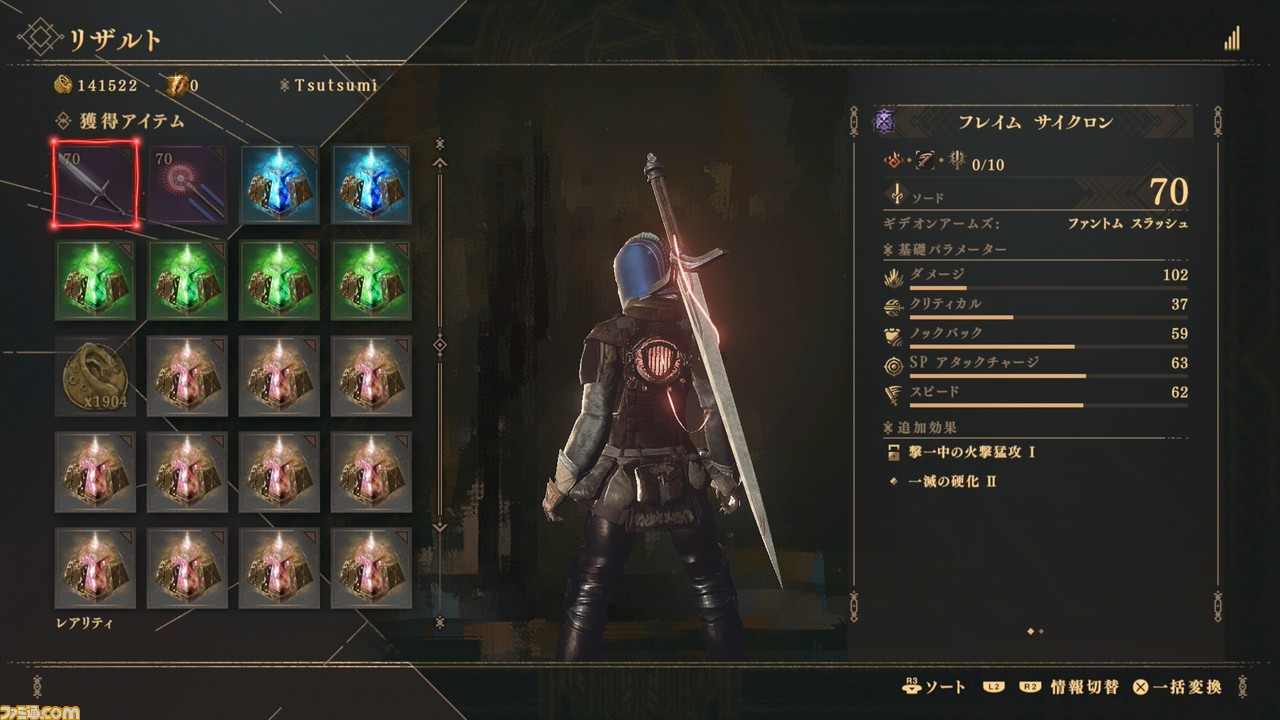Click the リザルト header title
The height and width of the screenshot is (720, 1280).
115,40
